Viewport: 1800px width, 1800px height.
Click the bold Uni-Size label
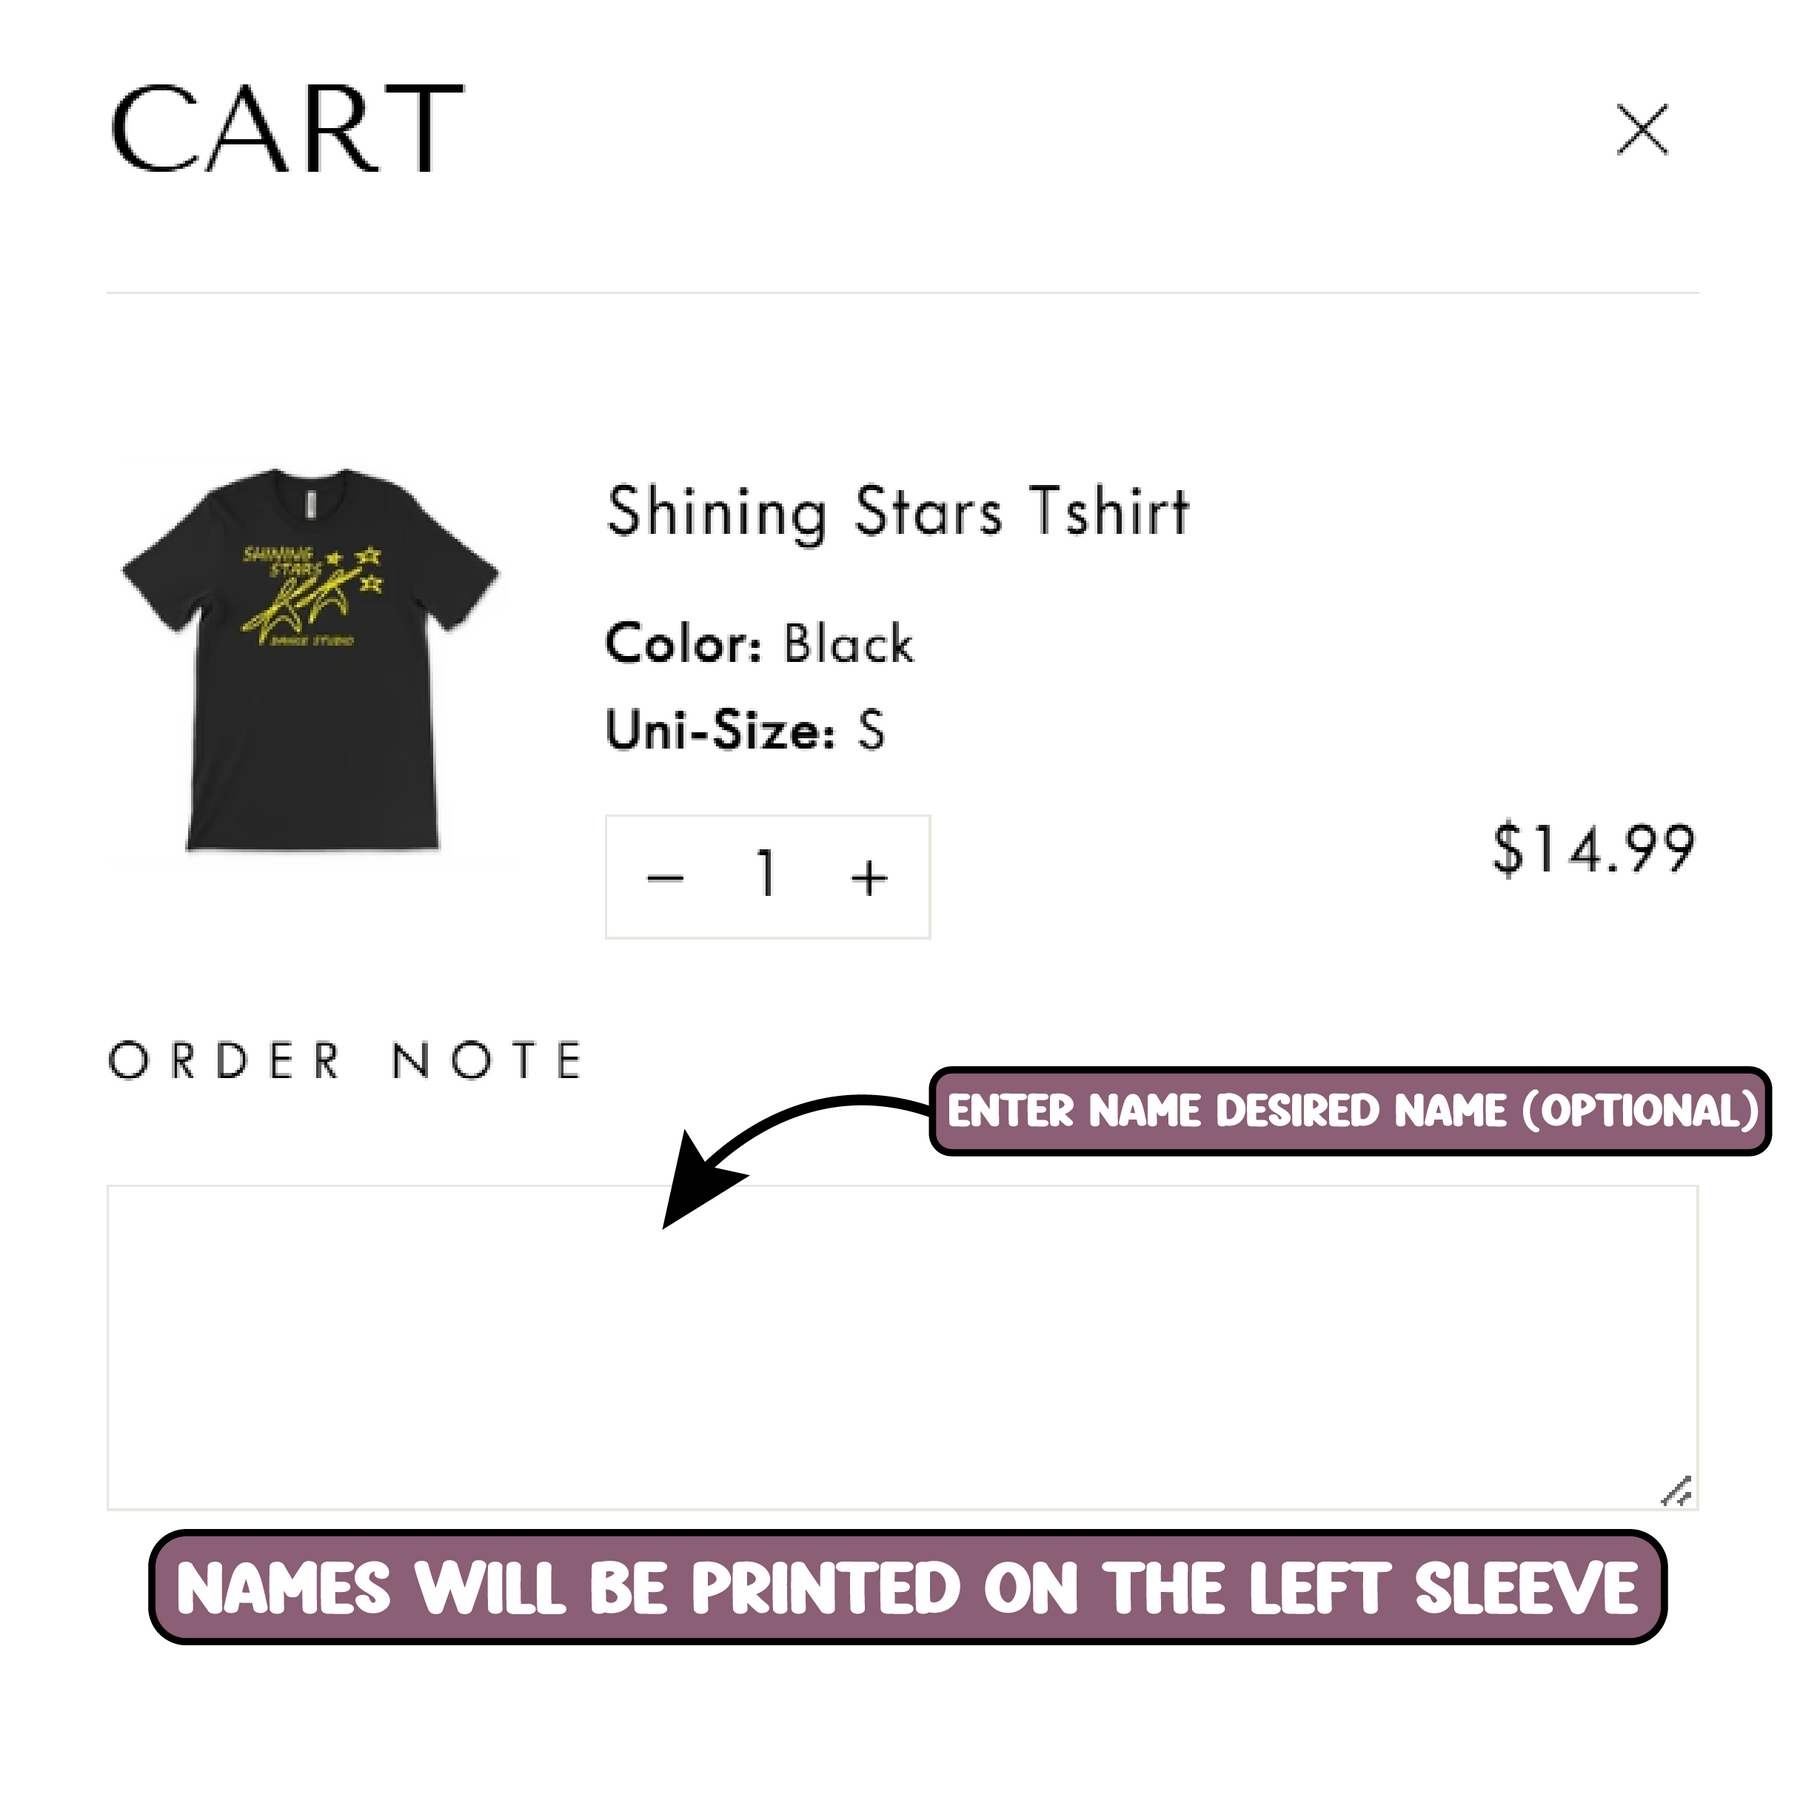(x=720, y=730)
